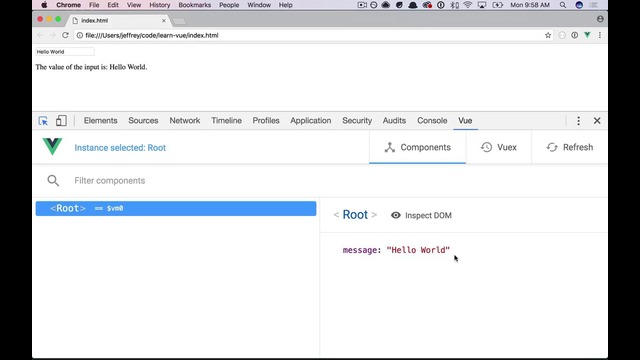Open the Timeline tab
The height and width of the screenshot is (360, 640).
click(227, 120)
